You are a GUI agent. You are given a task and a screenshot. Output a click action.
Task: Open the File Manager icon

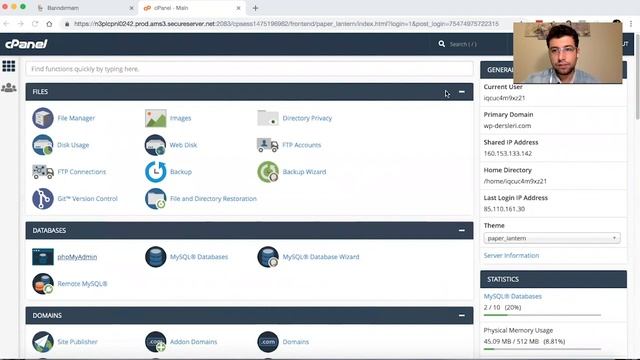[x=43, y=118]
